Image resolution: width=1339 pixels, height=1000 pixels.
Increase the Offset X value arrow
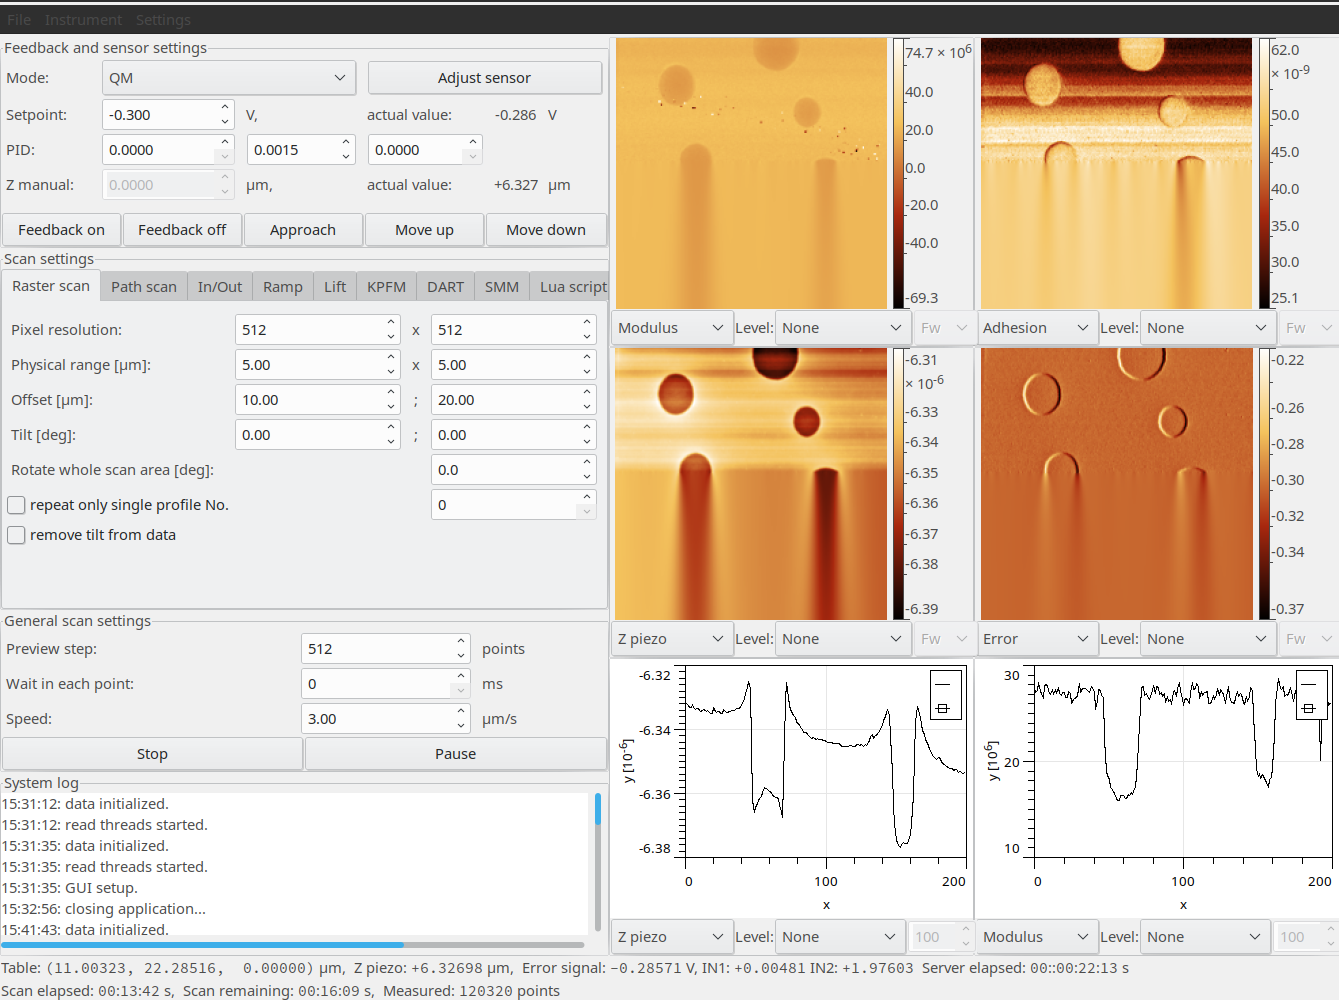(x=391, y=393)
